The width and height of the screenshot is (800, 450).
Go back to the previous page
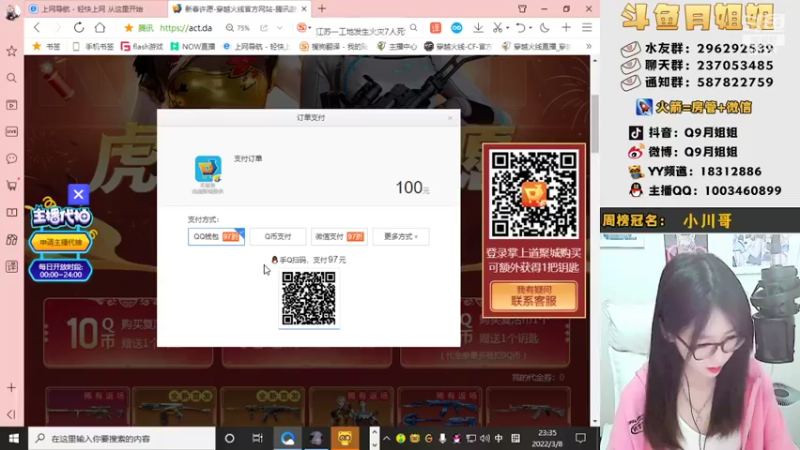37,28
